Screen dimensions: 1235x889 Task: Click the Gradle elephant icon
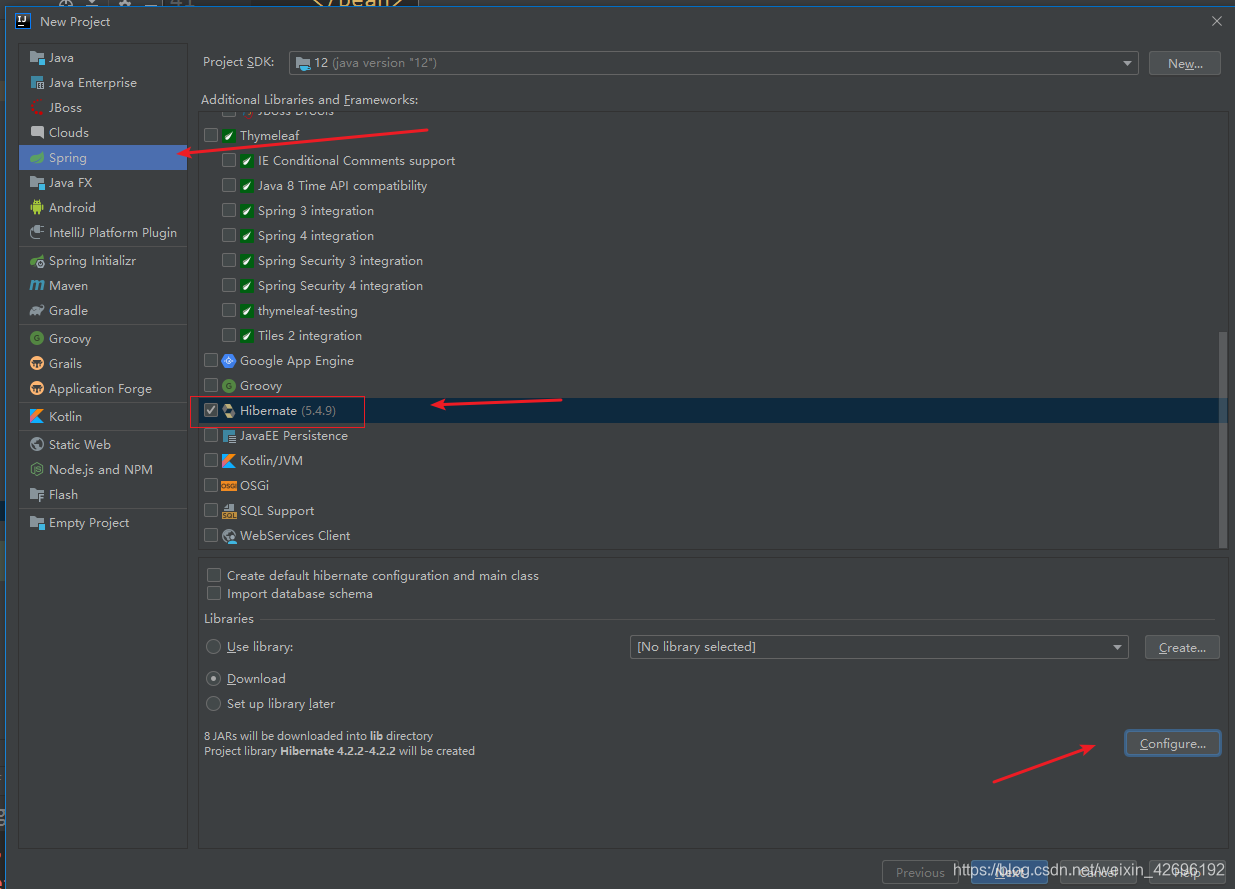point(37,311)
